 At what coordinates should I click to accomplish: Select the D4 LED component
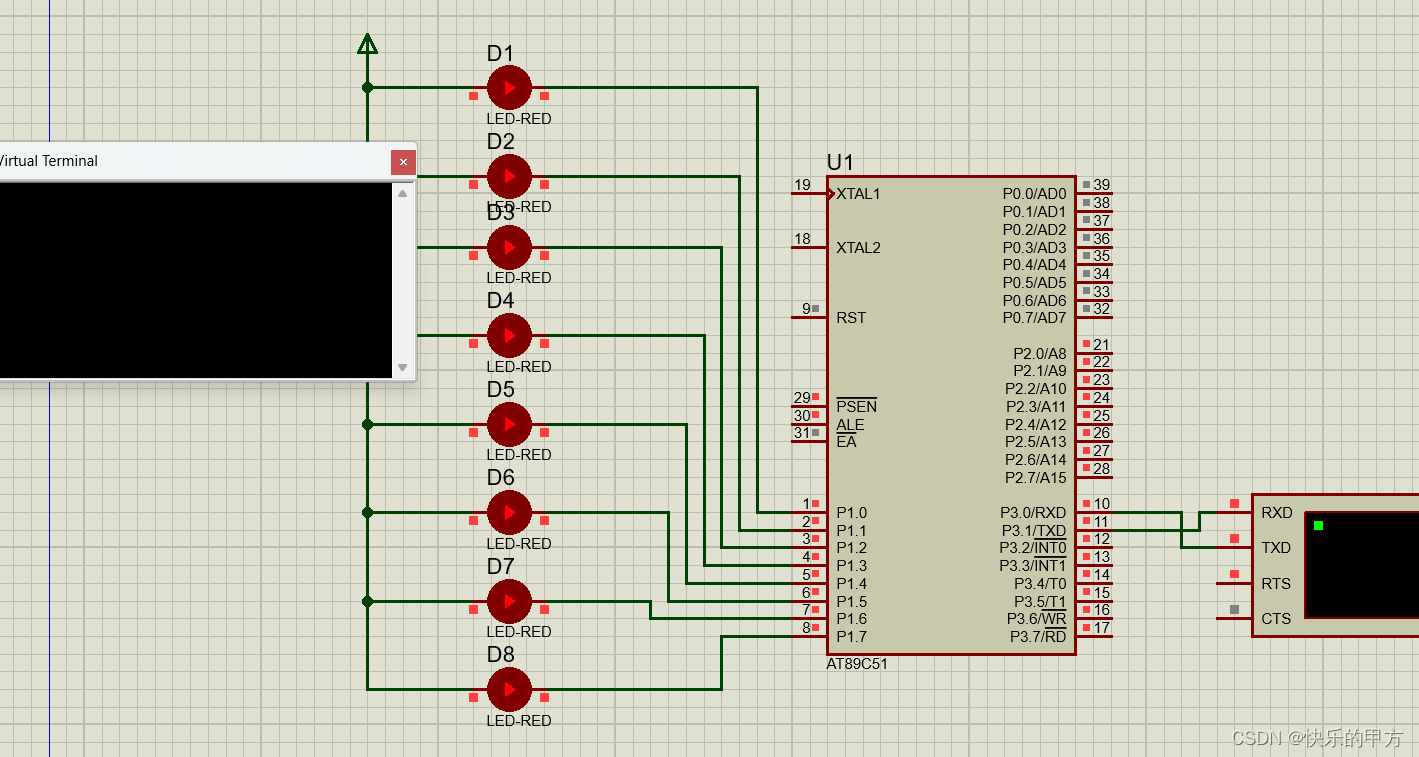pos(509,335)
